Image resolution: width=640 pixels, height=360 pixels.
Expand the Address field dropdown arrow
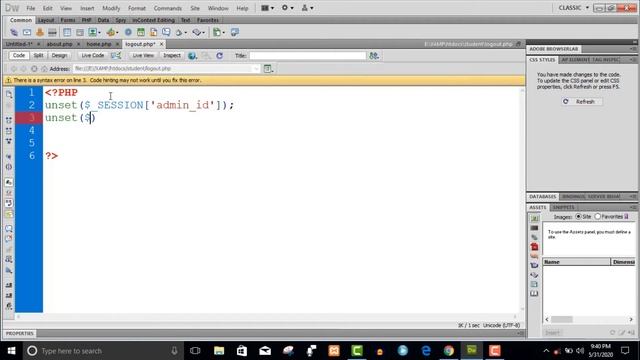[x=256, y=69]
